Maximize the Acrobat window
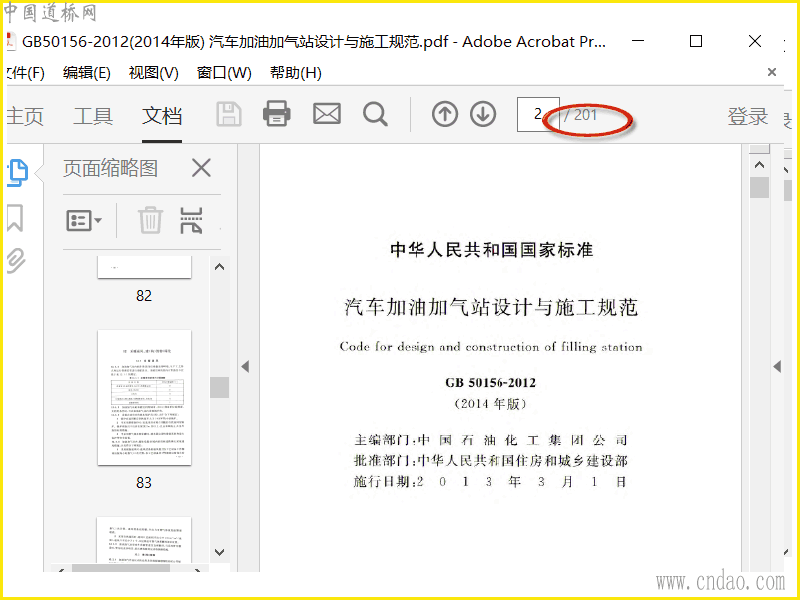Image resolution: width=800 pixels, height=600 pixels. pos(696,41)
